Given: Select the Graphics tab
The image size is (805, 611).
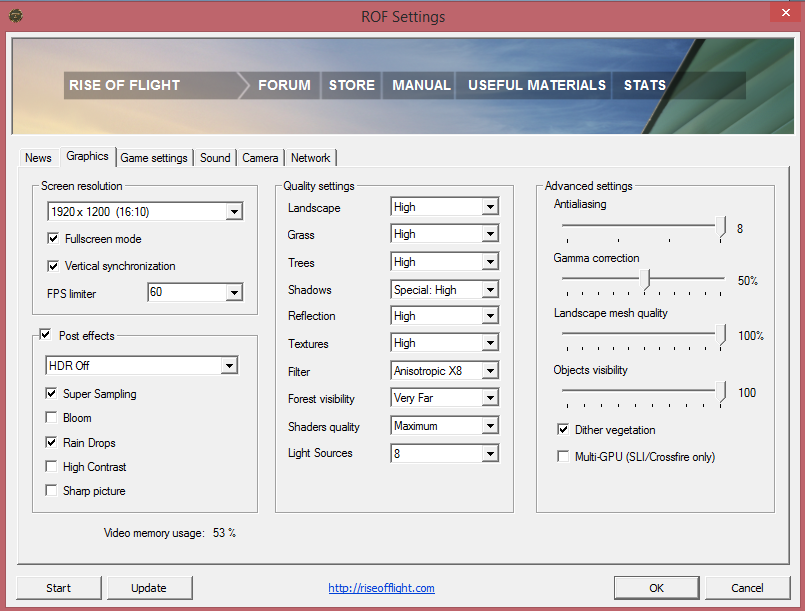Looking at the screenshot, I should [87, 156].
